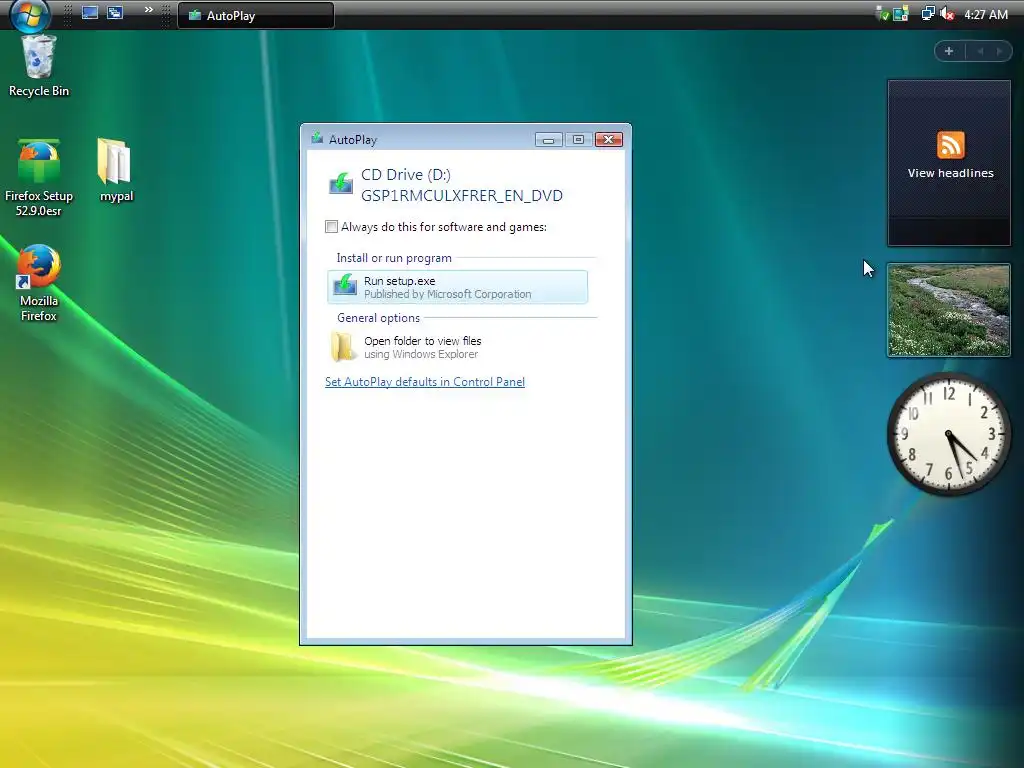Select Mozilla Firefox shortcut on desktop

click(x=39, y=283)
